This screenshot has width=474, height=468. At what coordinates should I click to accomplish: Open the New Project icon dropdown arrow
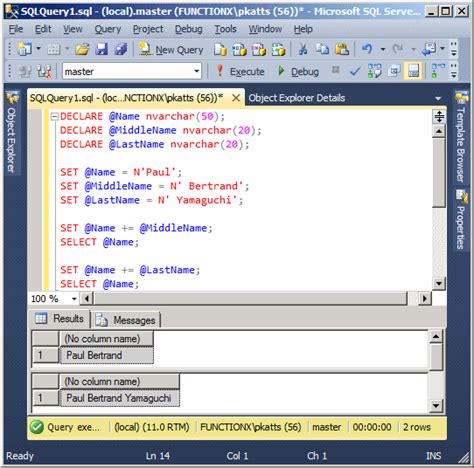(x=39, y=49)
